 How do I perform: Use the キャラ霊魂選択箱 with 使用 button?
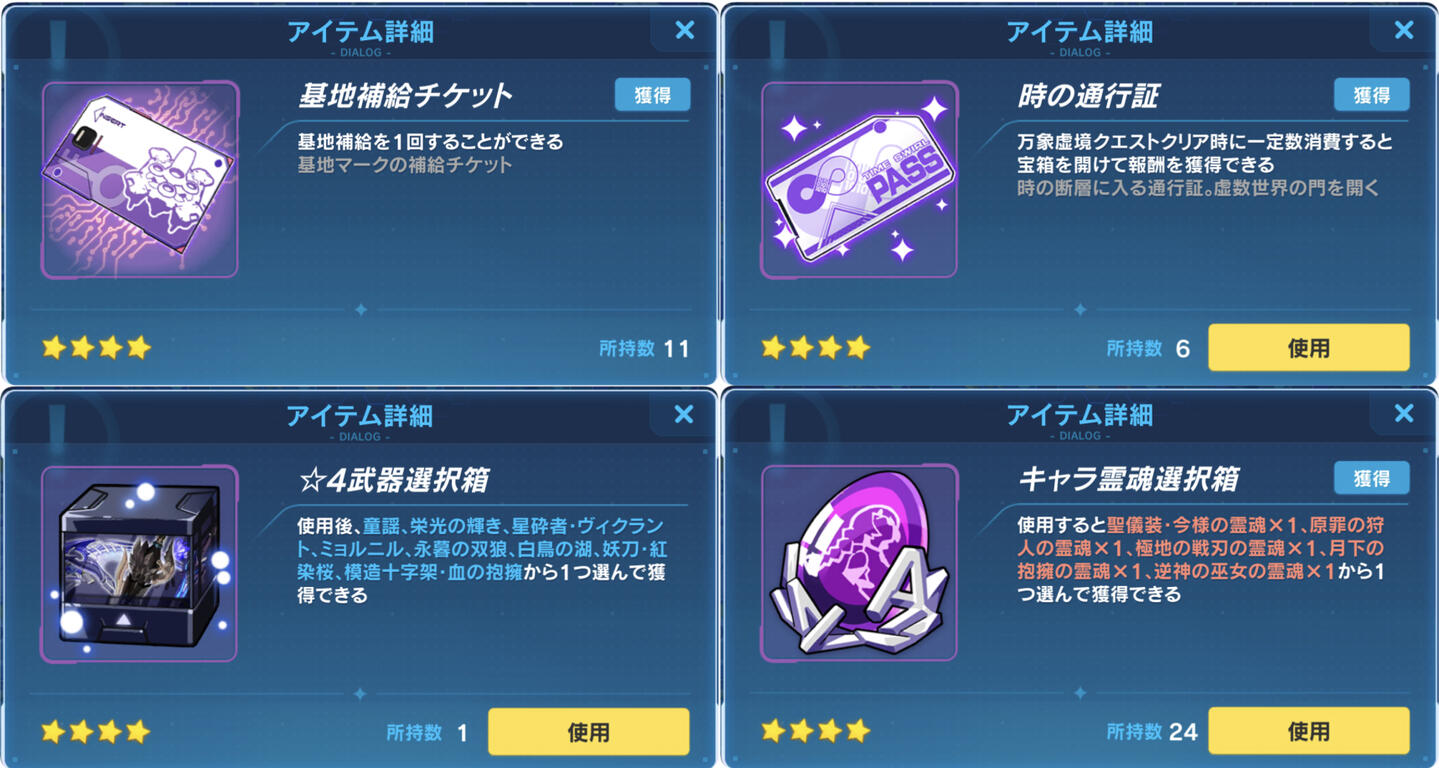[x=1308, y=732]
